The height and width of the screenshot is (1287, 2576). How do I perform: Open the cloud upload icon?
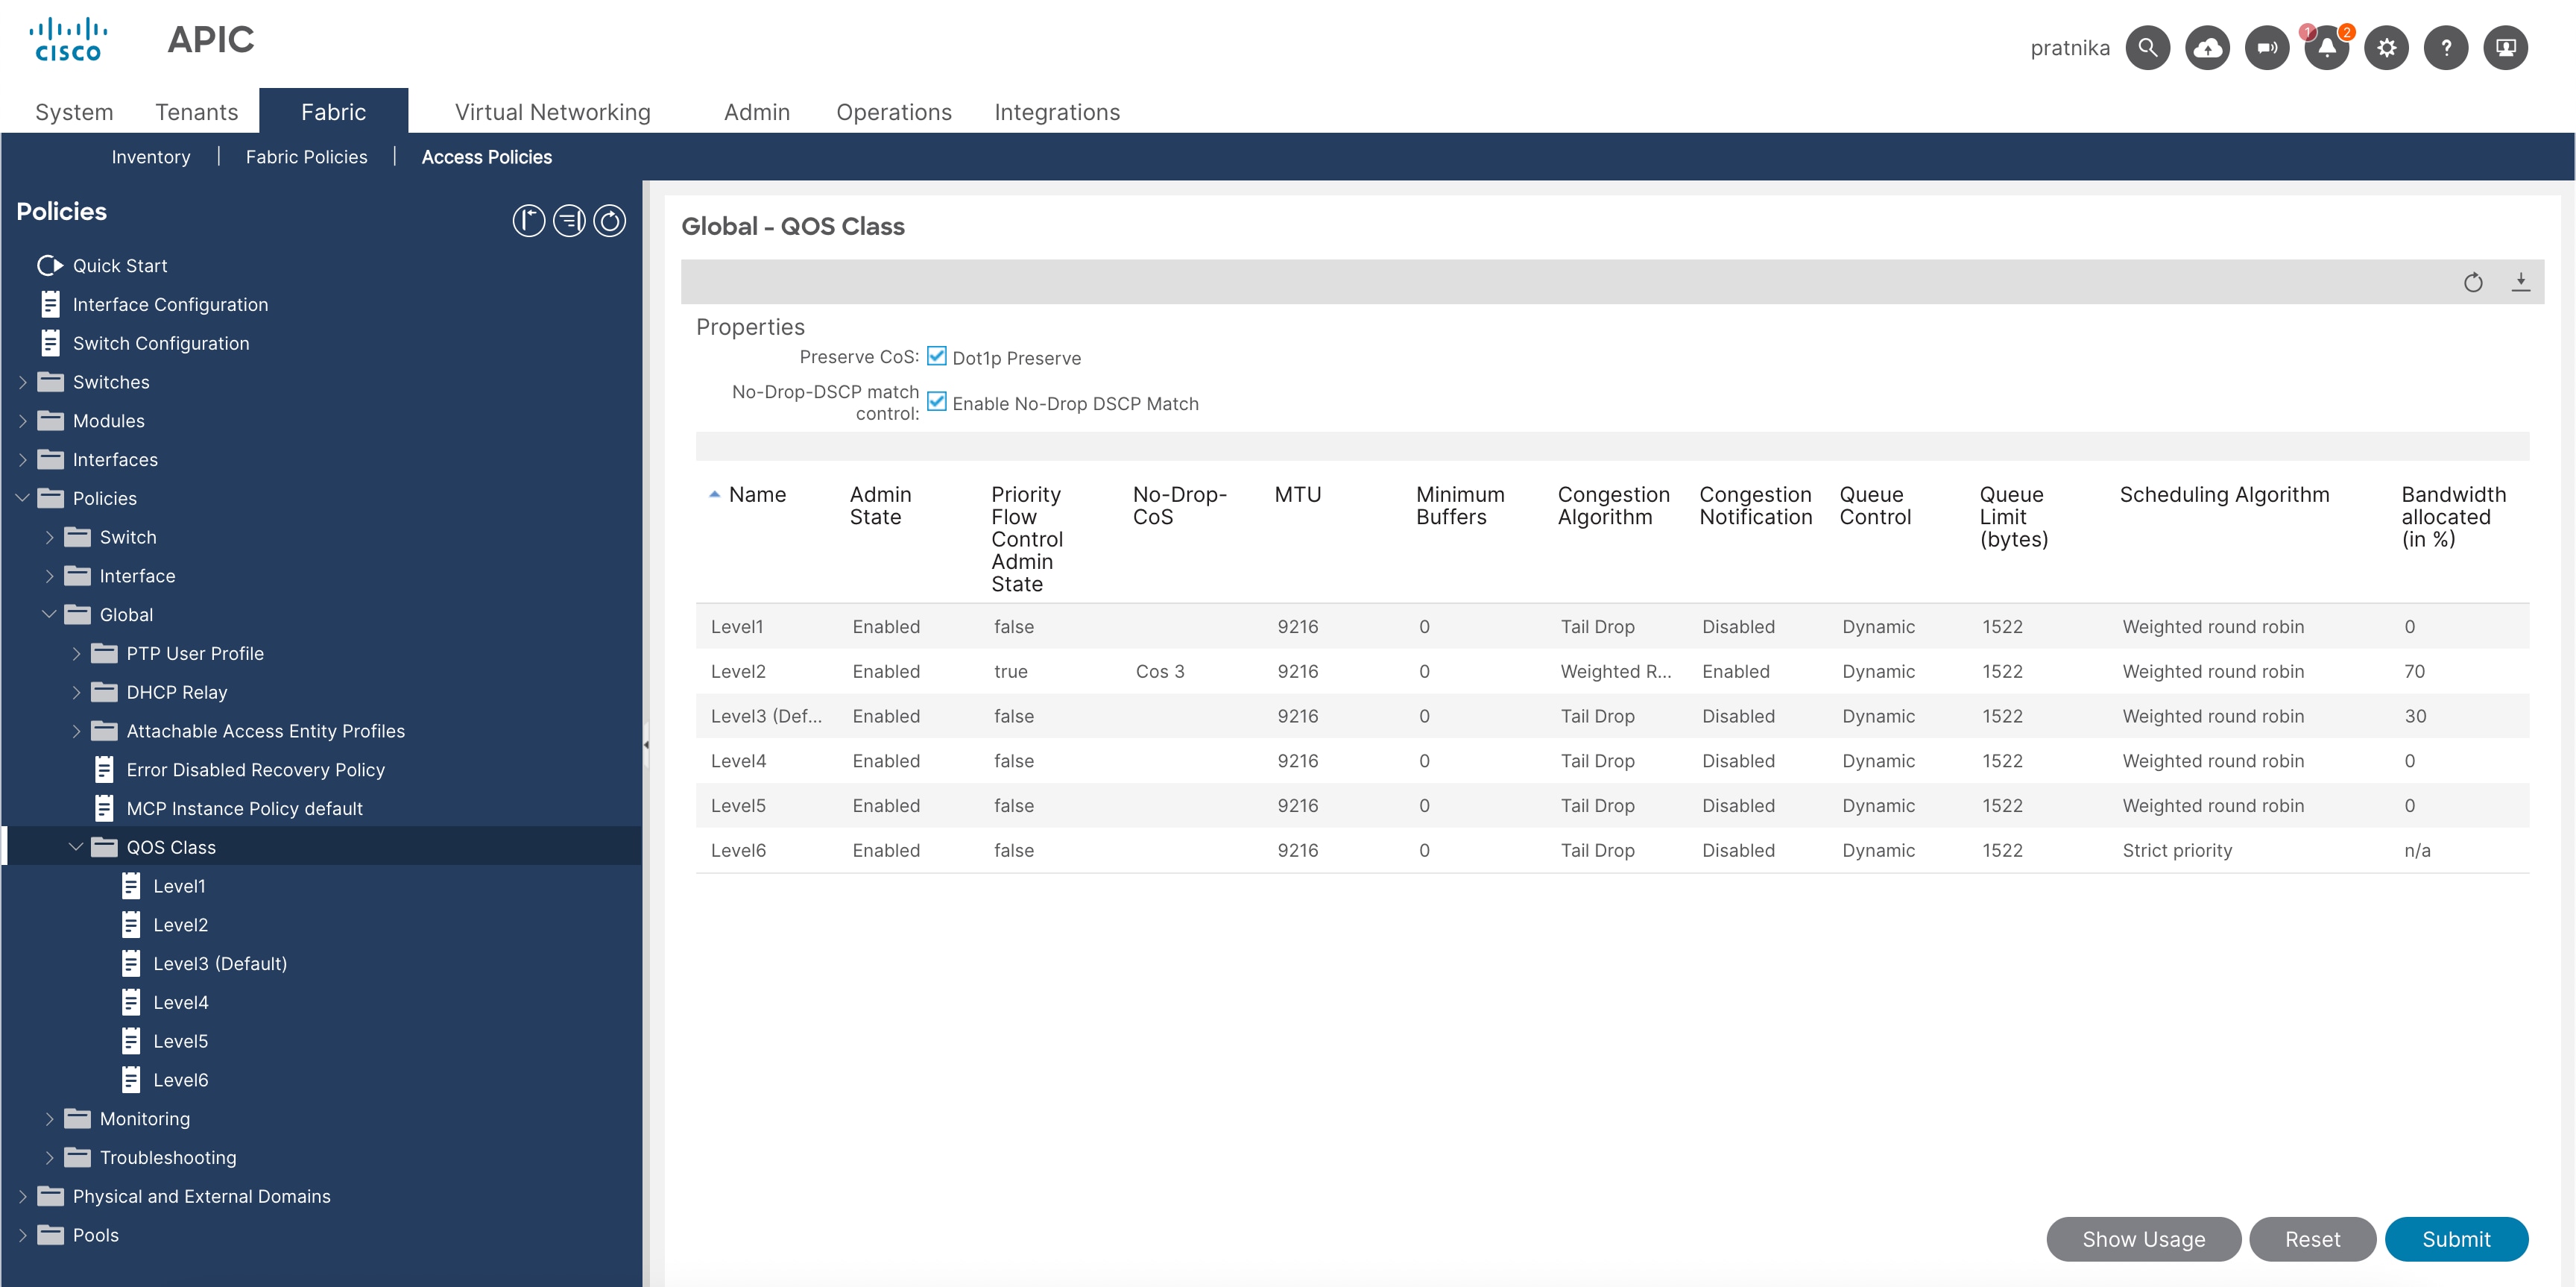pyautogui.click(x=2207, y=47)
